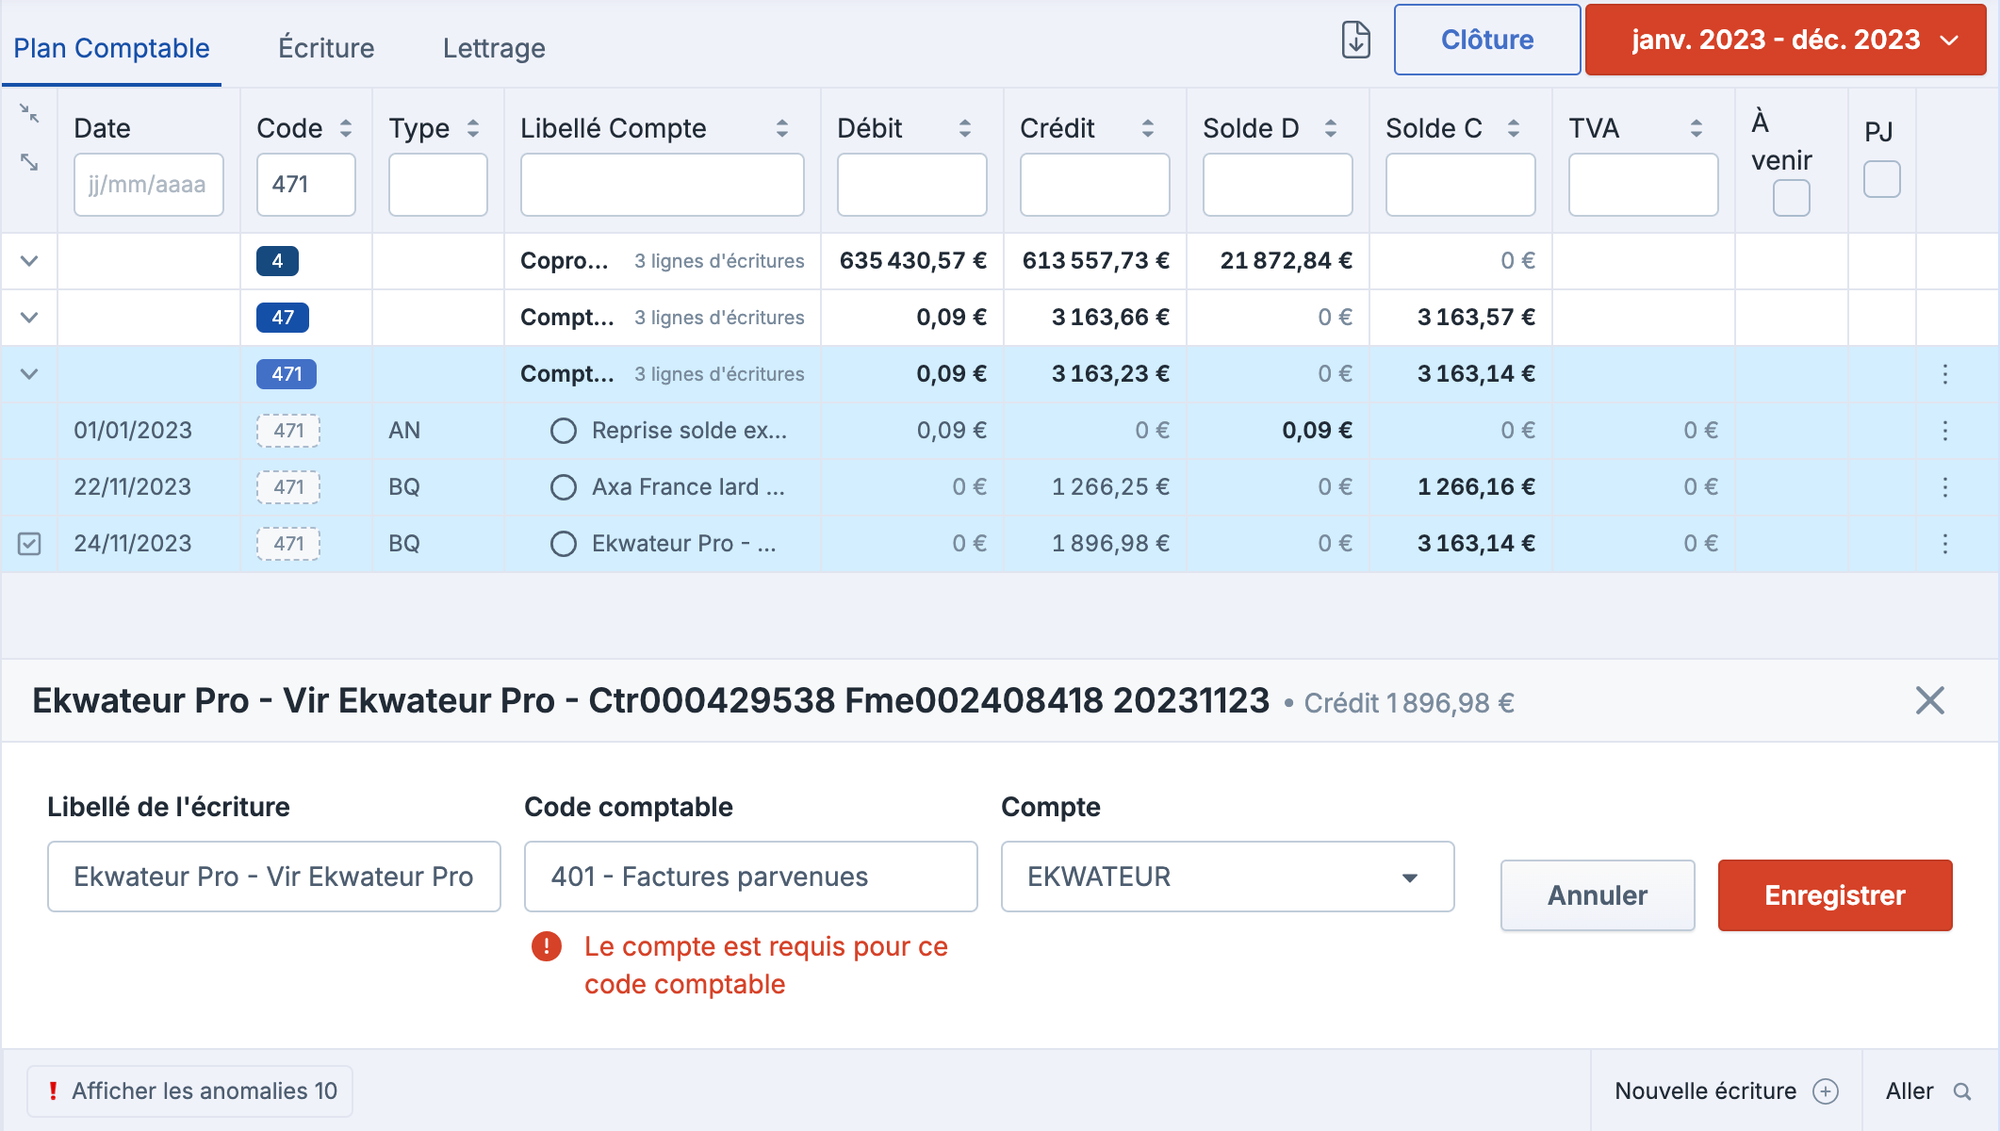The height and width of the screenshot is (1131, 2000).
Task: Toggle the À venir checkbox
Action: tap(1791, 198)
